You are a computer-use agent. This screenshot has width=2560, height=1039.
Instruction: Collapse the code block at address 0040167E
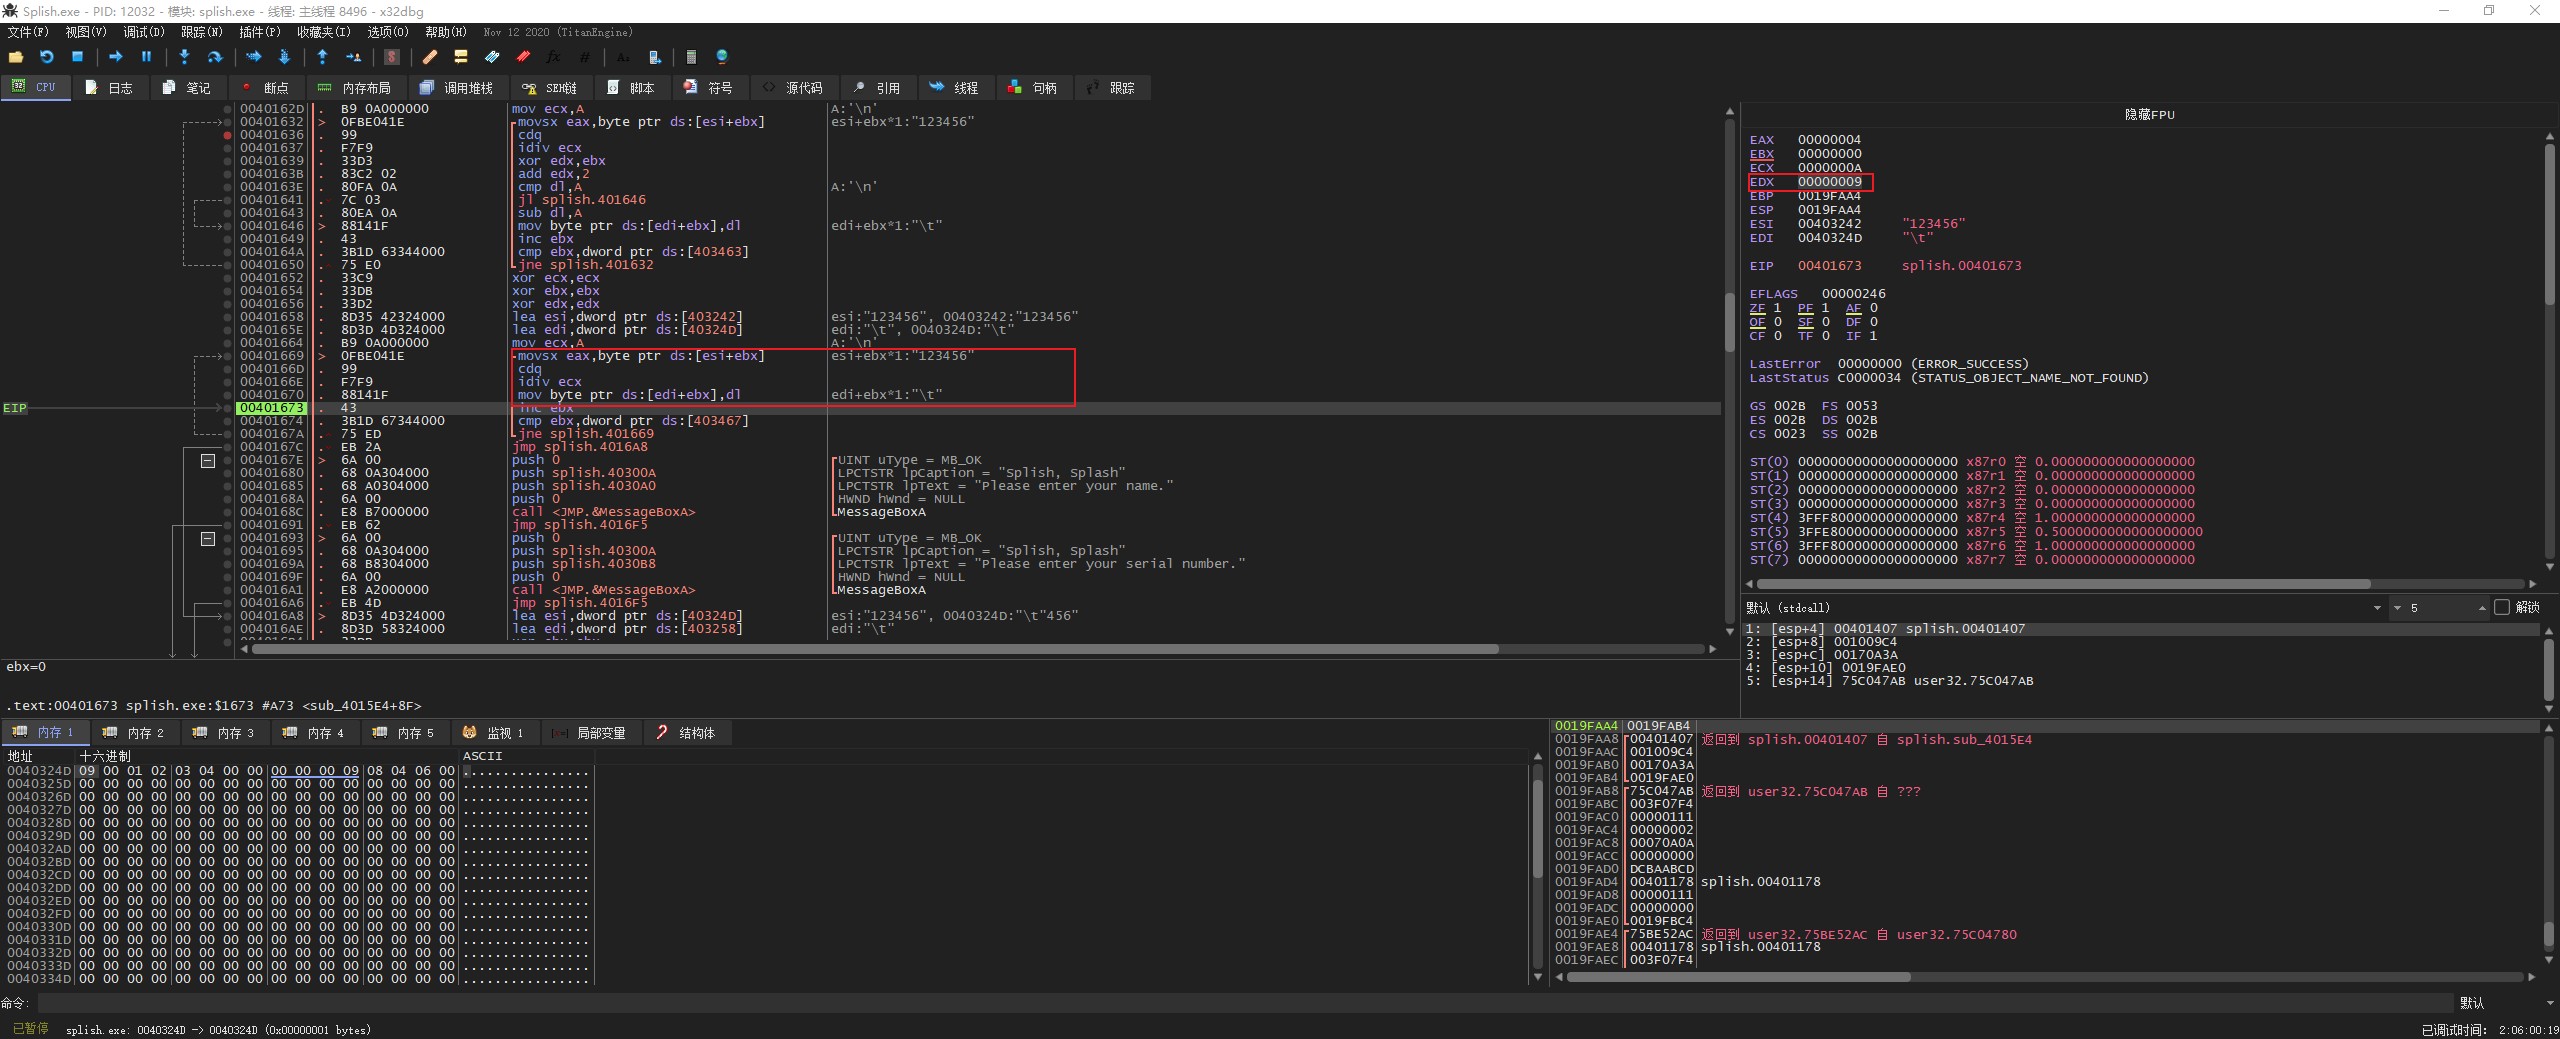pos(208,461)
